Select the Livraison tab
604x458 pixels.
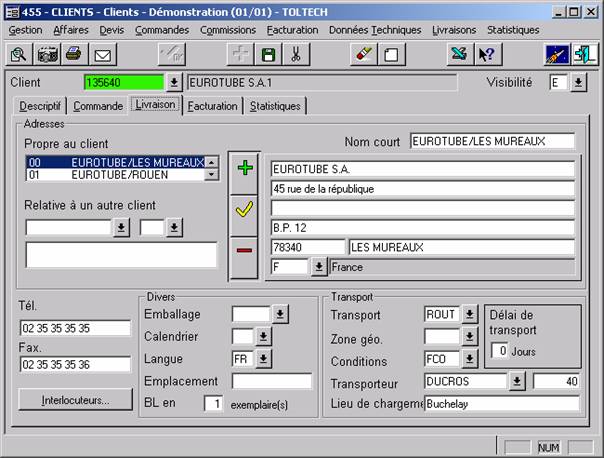[155, 104]
